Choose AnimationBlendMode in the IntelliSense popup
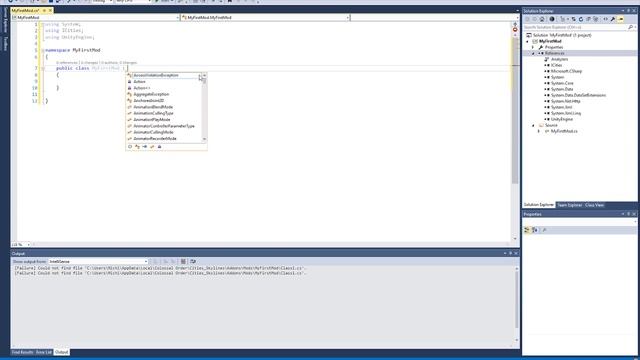The image size is (640, 360). pos(153,107)
